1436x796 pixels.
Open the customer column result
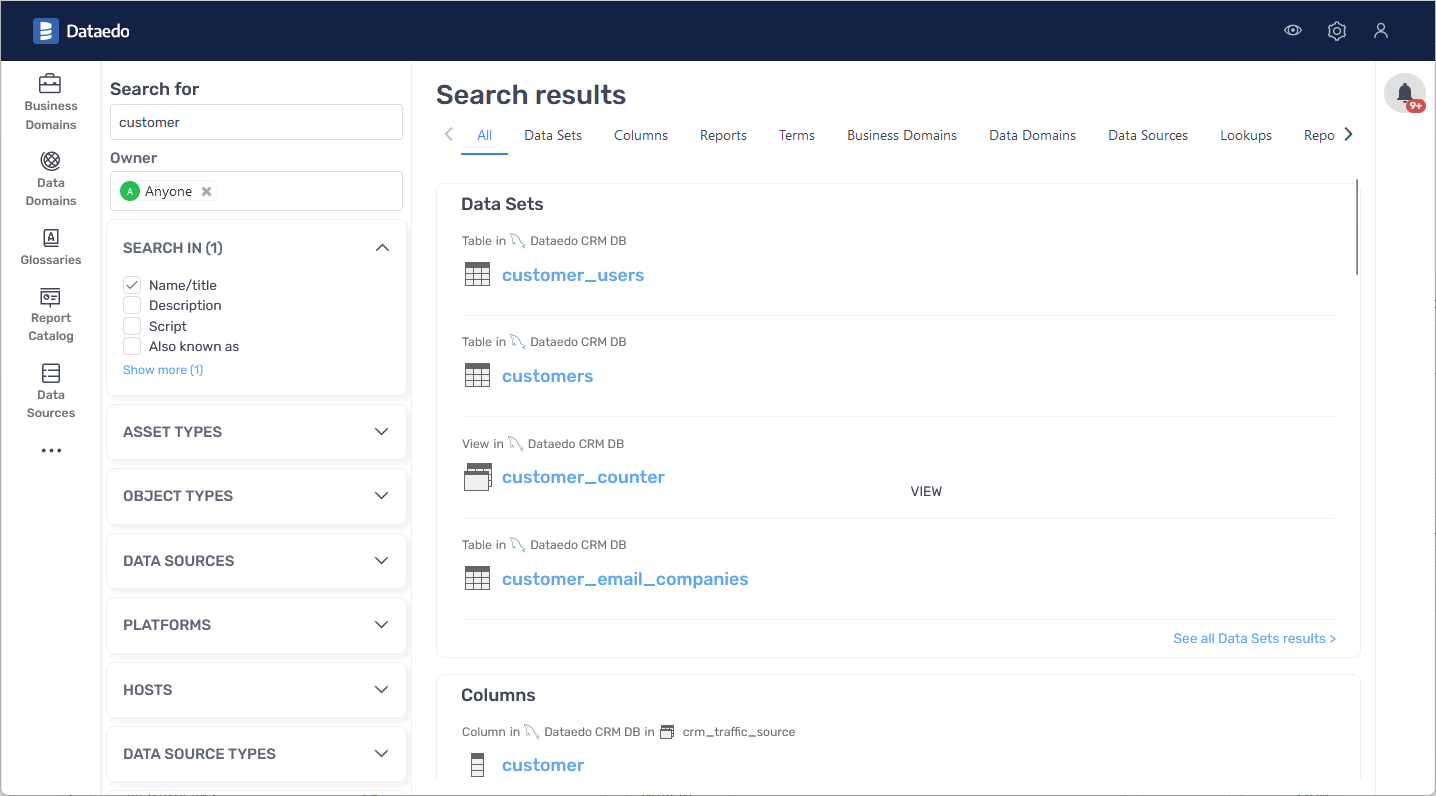[x=543, y=765]
